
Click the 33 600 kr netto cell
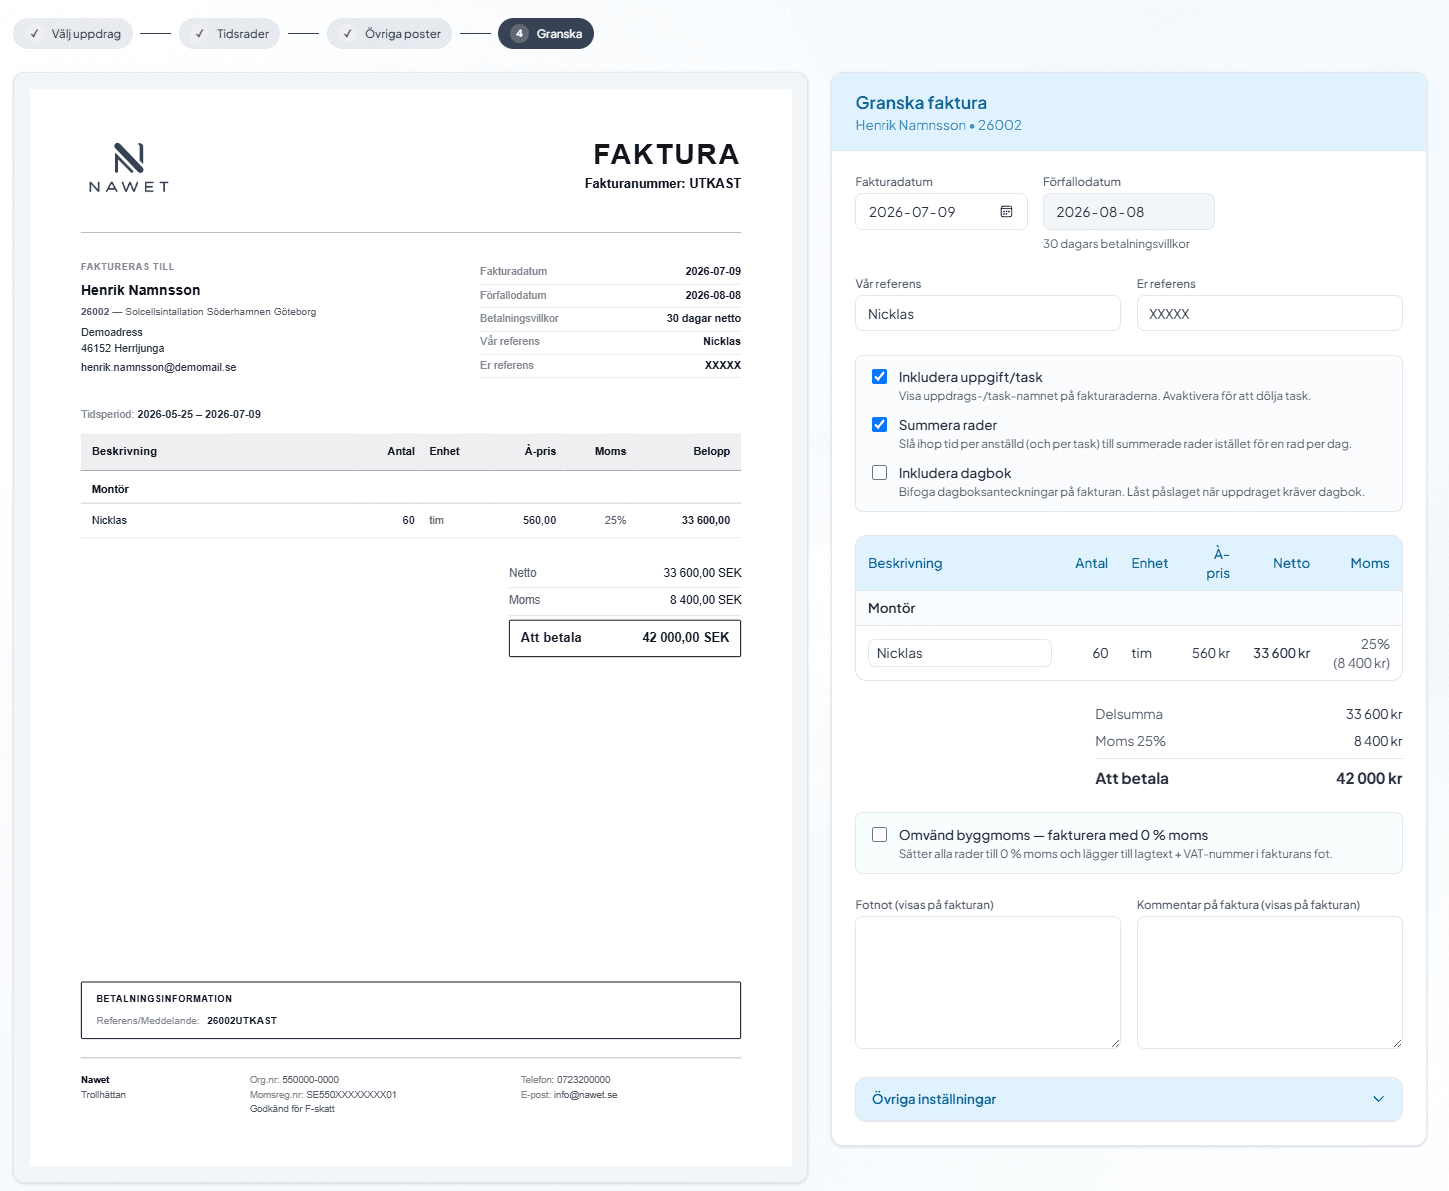[1281, 653]
